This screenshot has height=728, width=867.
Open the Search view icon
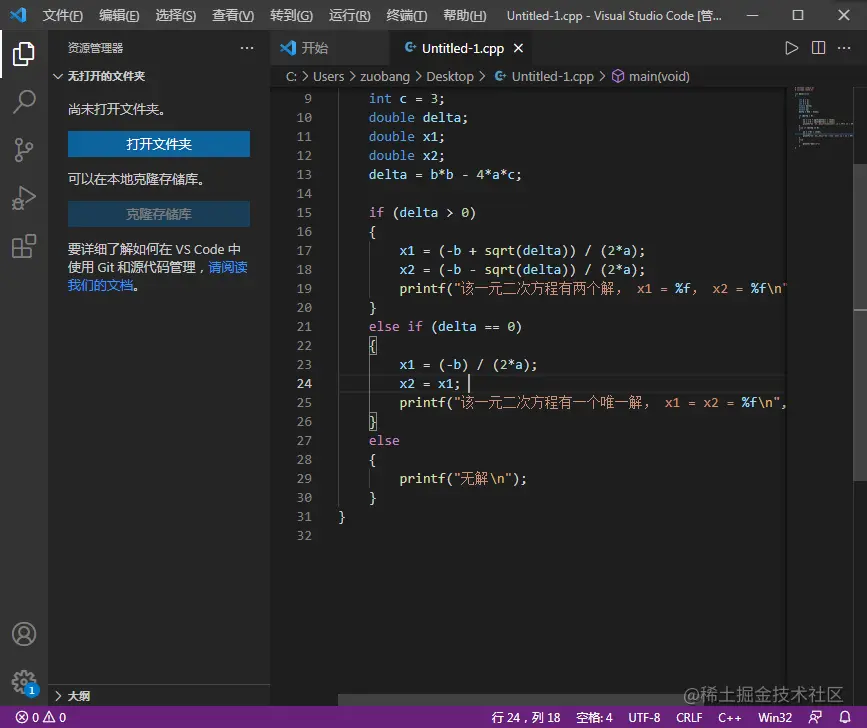(x=24, y=102)
